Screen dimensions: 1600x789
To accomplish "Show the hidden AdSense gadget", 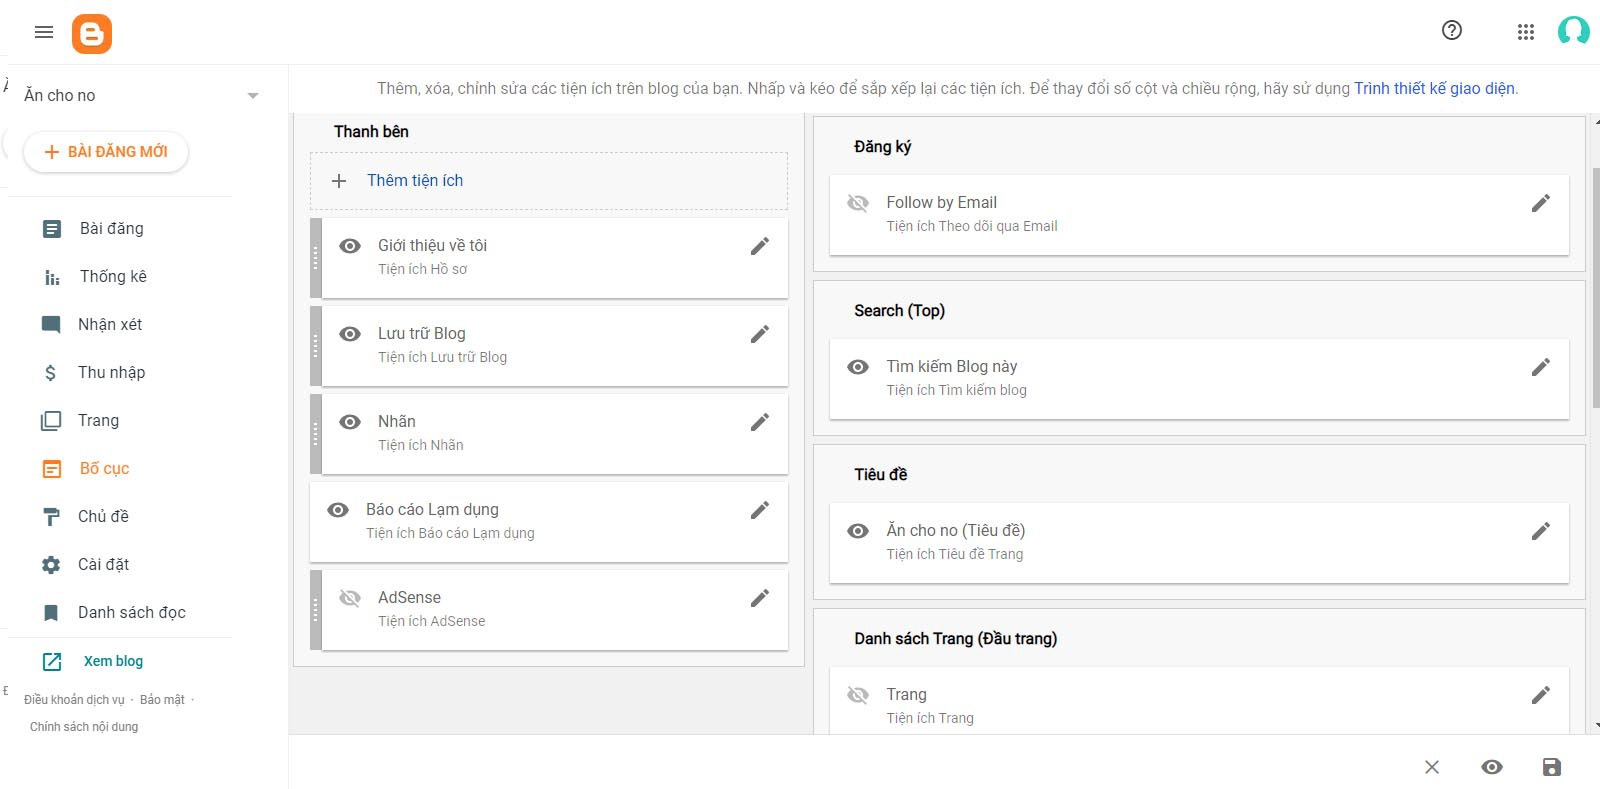I will 350,598.
